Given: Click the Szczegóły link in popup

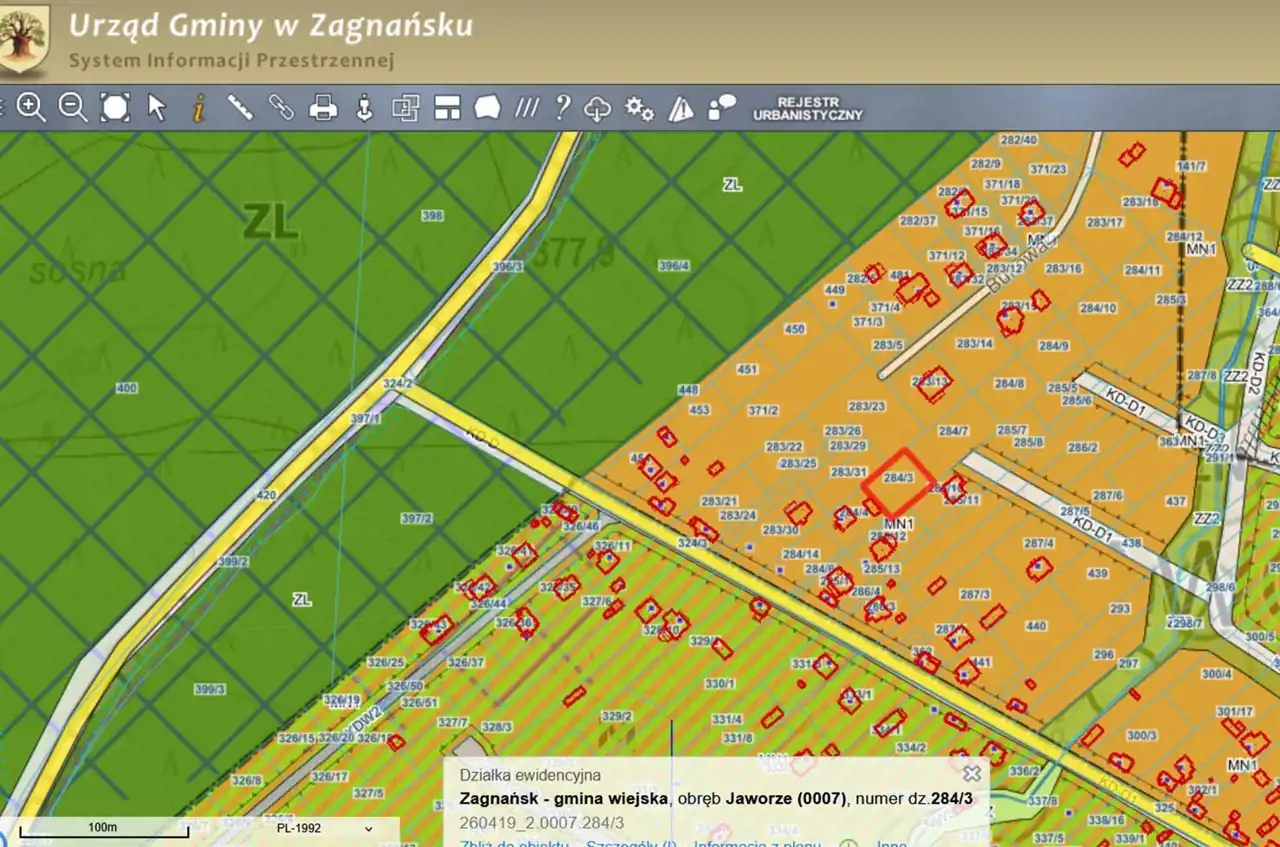Looking at the screenshot, I should 631,843.
